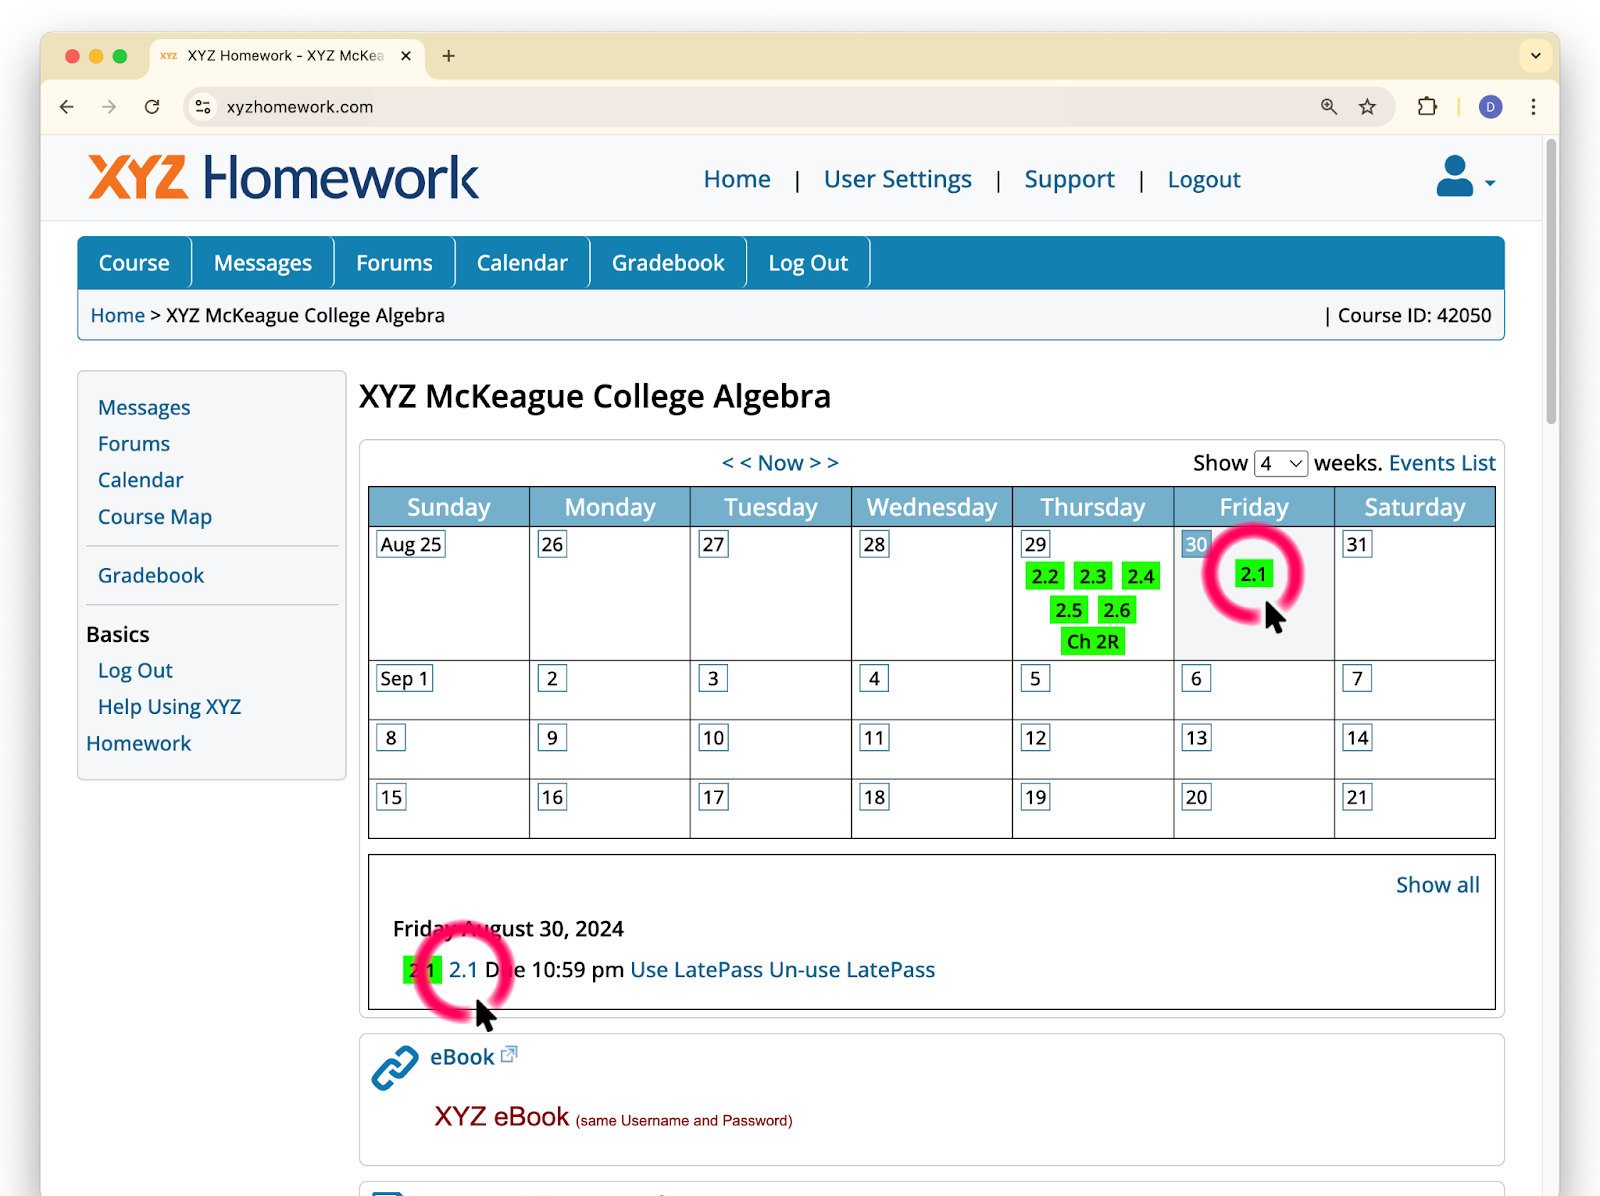Screen dimensions: 1600x1196
Task: Open the Show weeks dropdown
Action: point(1280,463)
